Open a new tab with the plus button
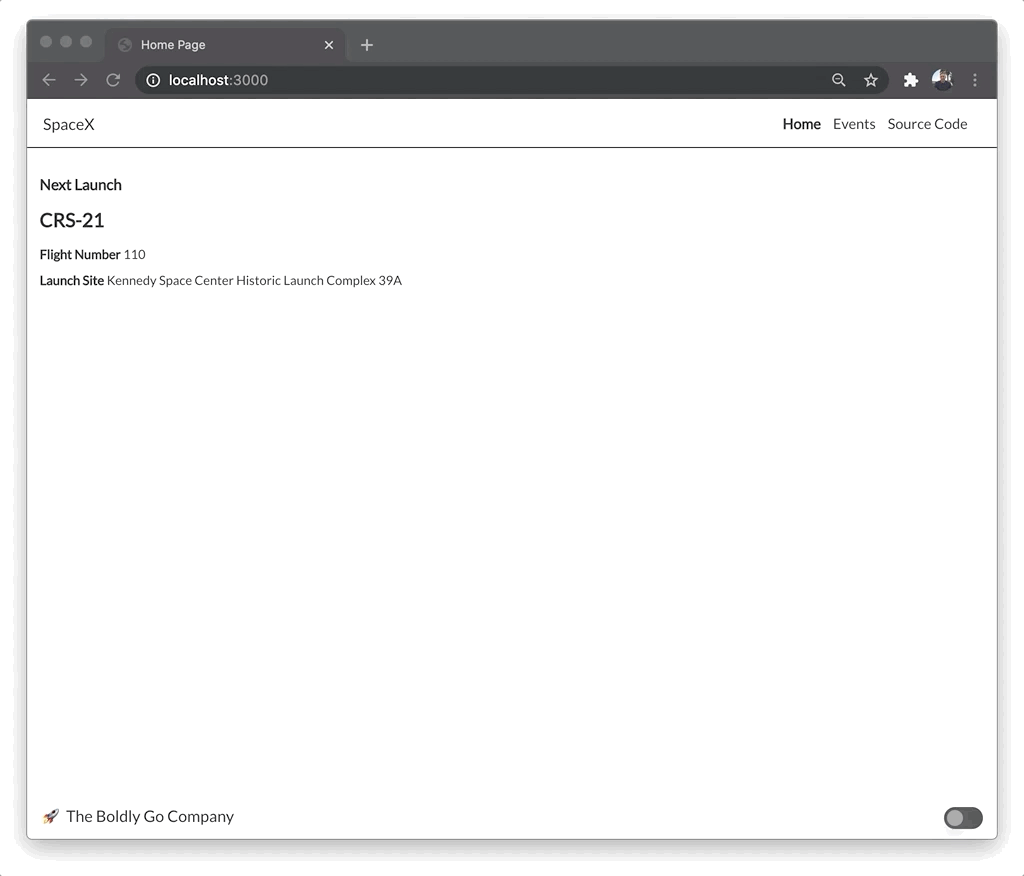1024x876 pixels. 367,45
